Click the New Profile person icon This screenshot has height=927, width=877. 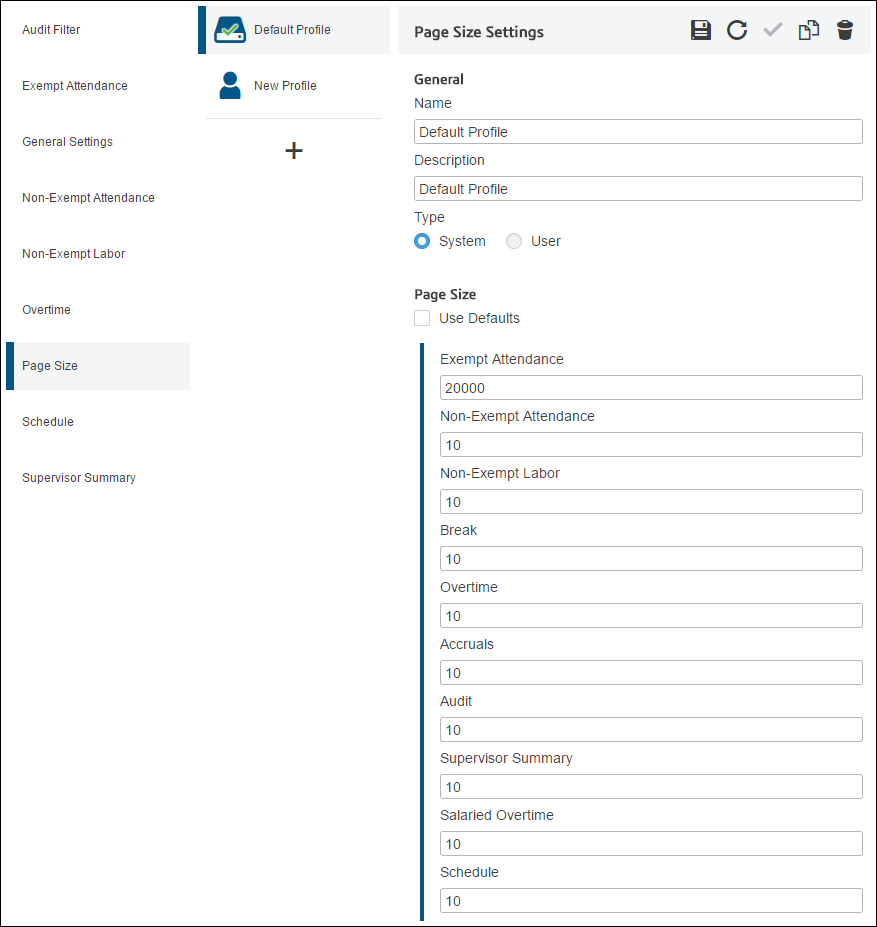[x=230, y=85]
